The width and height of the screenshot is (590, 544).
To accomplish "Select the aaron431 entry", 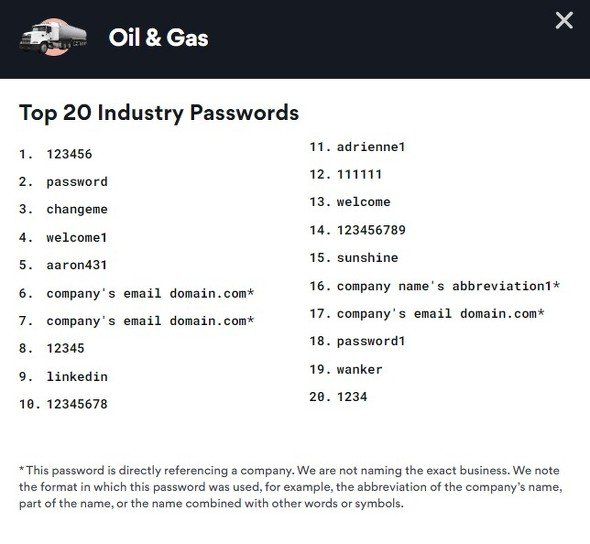I will point(77,265).
